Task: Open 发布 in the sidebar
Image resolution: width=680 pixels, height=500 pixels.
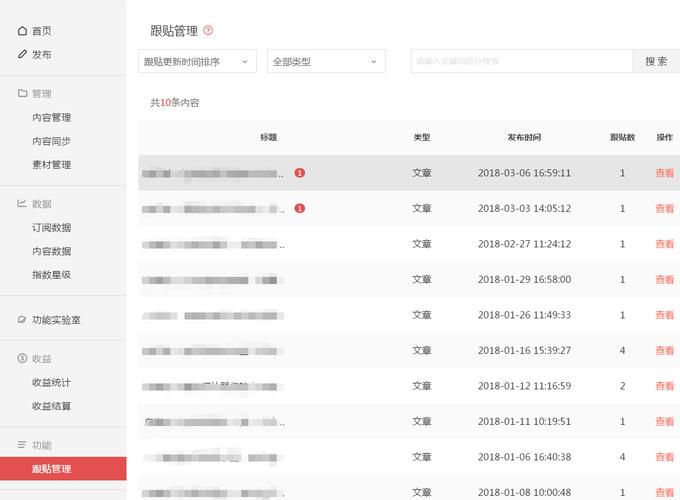Action: 42,55
